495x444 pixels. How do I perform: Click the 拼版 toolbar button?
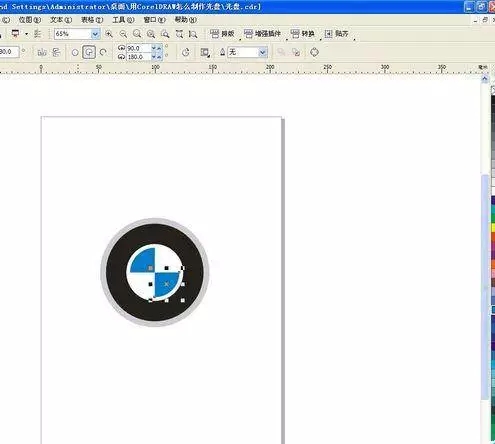[222, 34]
